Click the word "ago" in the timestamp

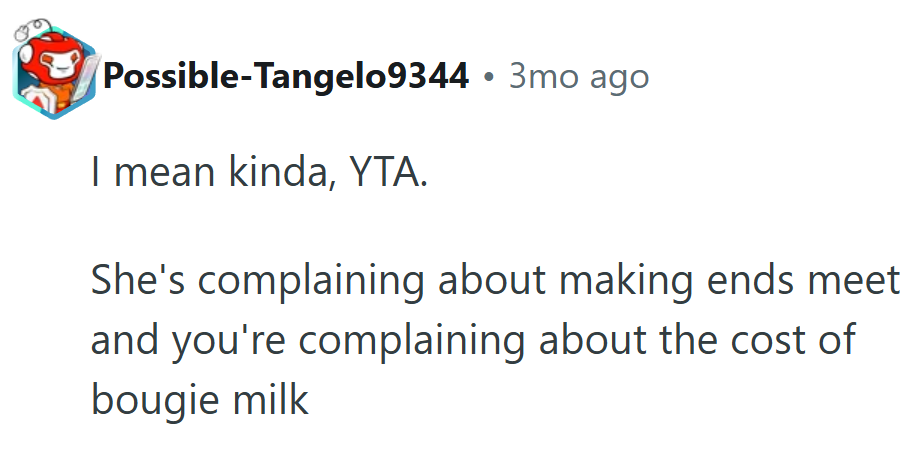coord(617,77)
